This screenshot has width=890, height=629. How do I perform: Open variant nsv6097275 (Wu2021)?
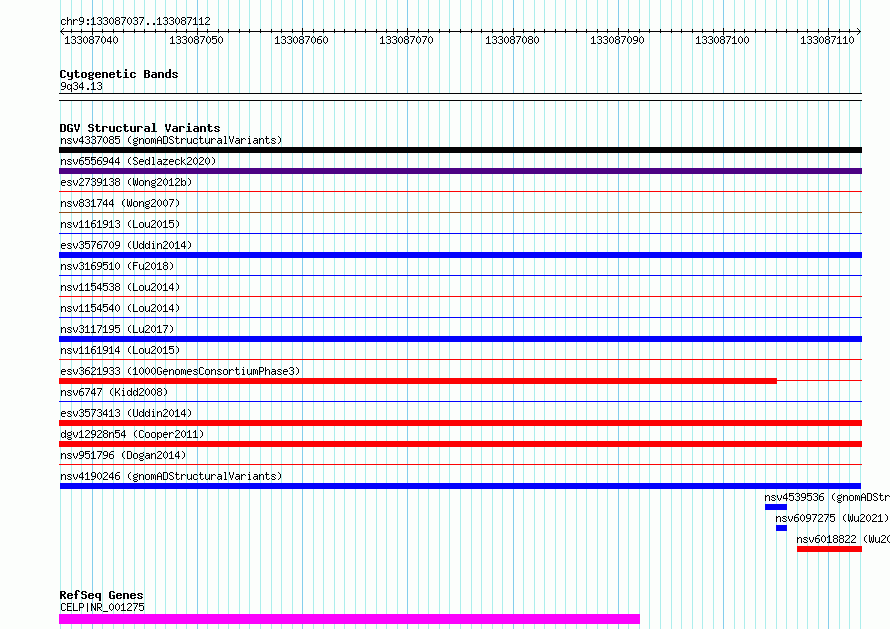(832, 518)
